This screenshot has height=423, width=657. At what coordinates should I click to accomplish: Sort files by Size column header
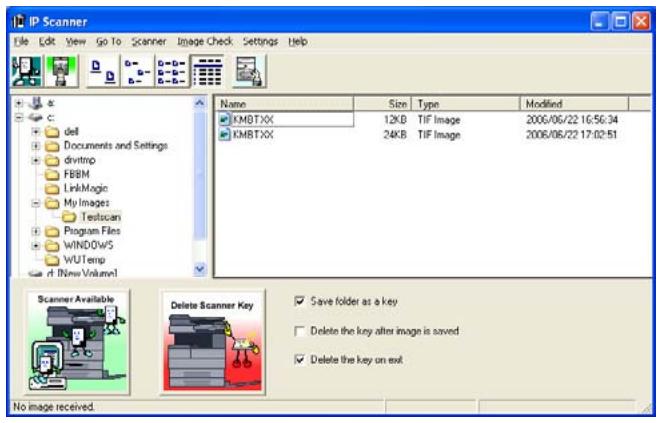[x=383, y=104]
